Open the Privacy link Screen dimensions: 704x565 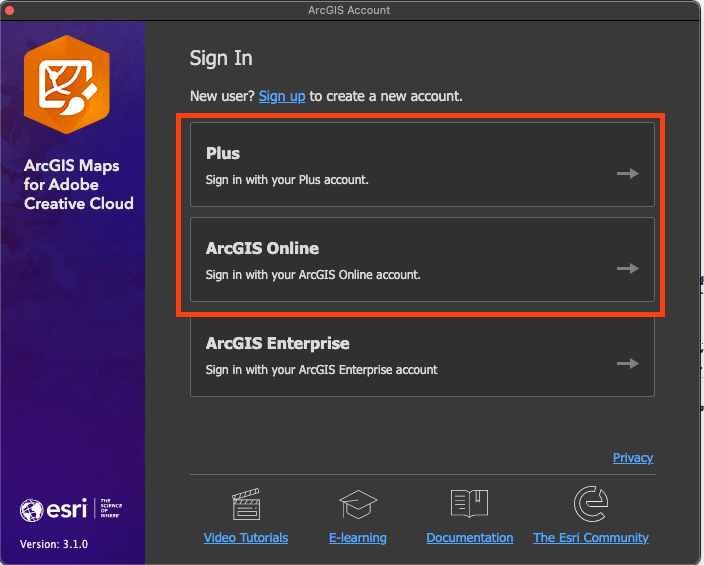point(633,458)
